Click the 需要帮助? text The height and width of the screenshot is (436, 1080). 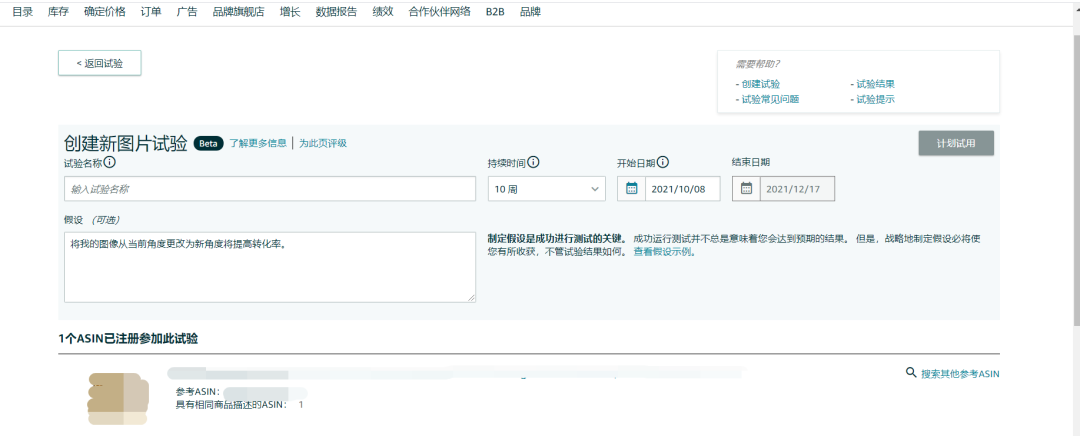(x=758, y=64)
